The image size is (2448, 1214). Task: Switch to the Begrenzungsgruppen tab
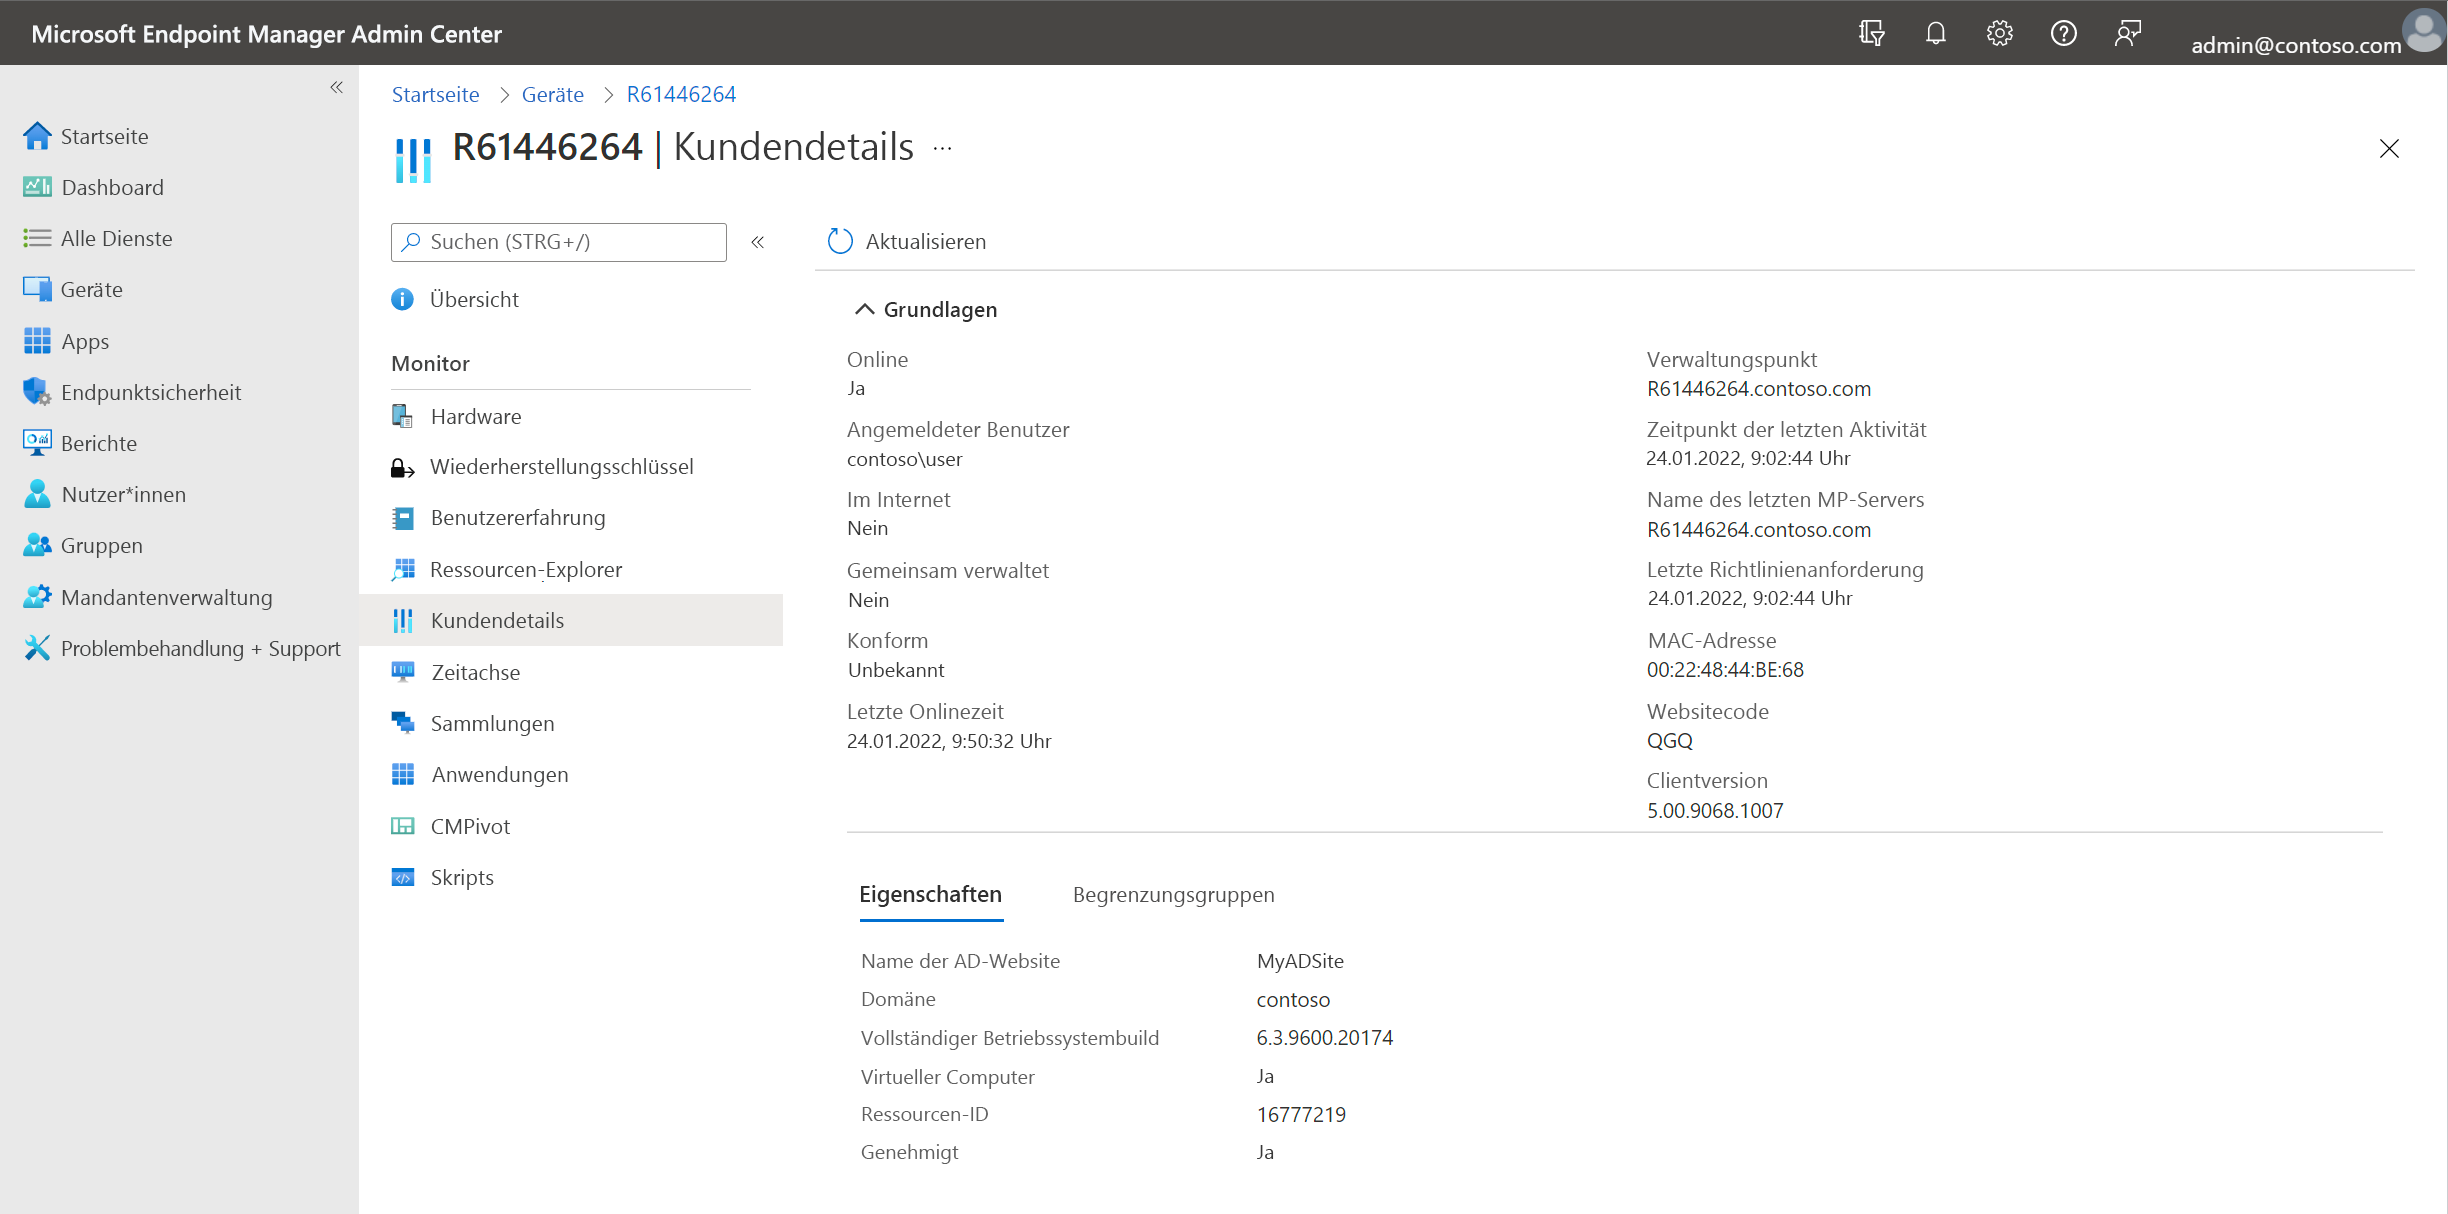tap(1173, 894)
